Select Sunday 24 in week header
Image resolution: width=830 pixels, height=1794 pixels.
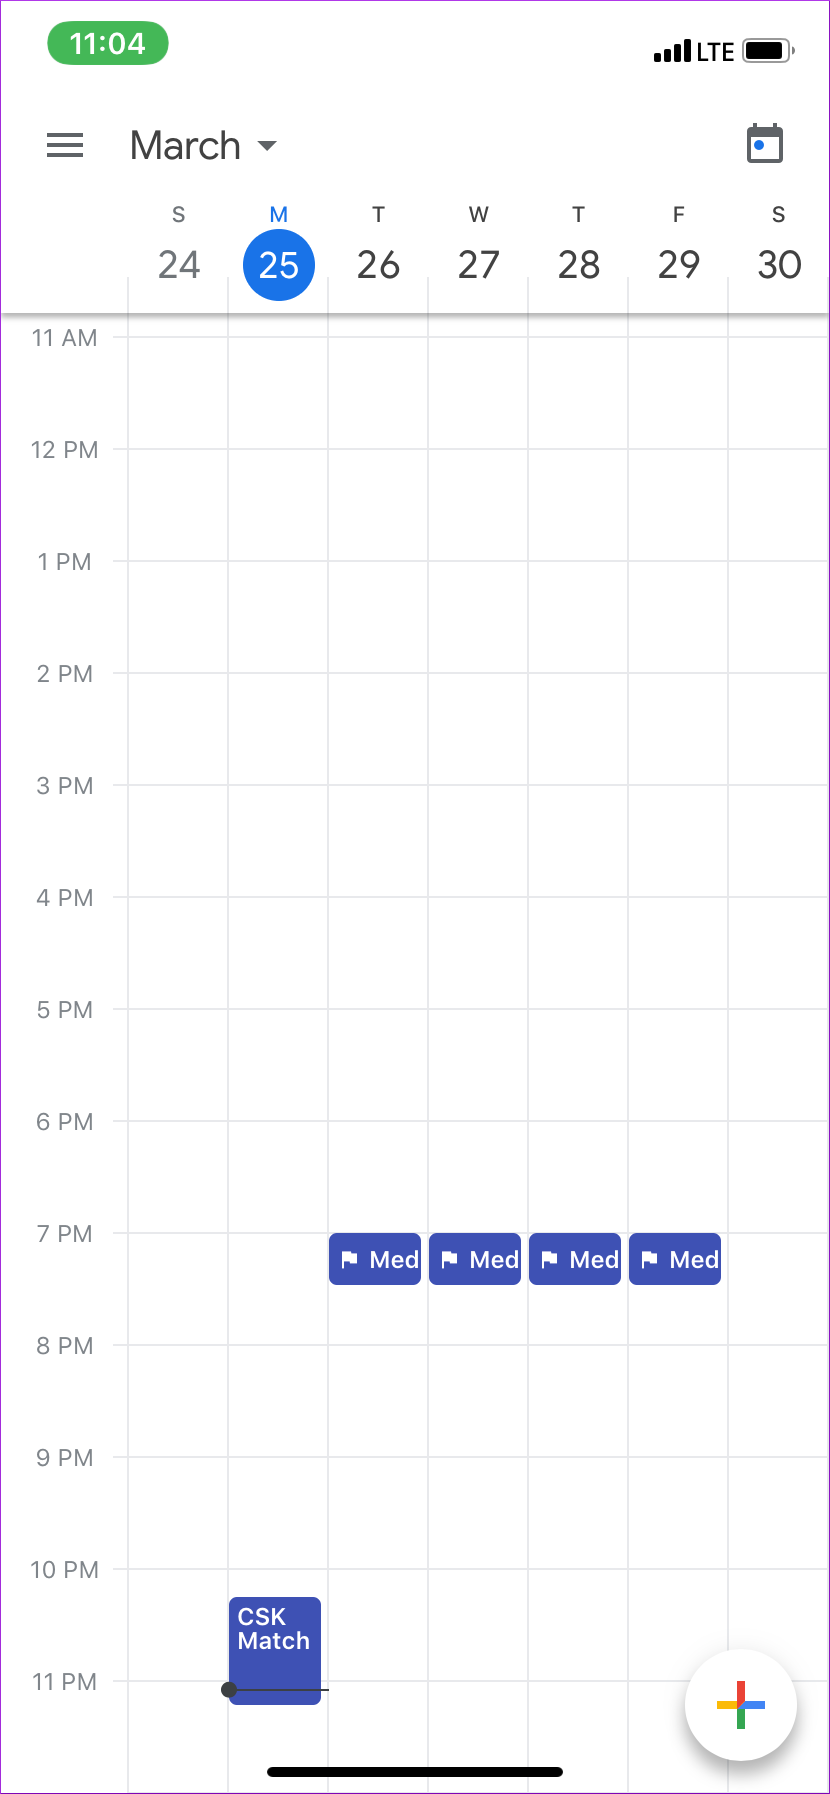click(179, 264)
